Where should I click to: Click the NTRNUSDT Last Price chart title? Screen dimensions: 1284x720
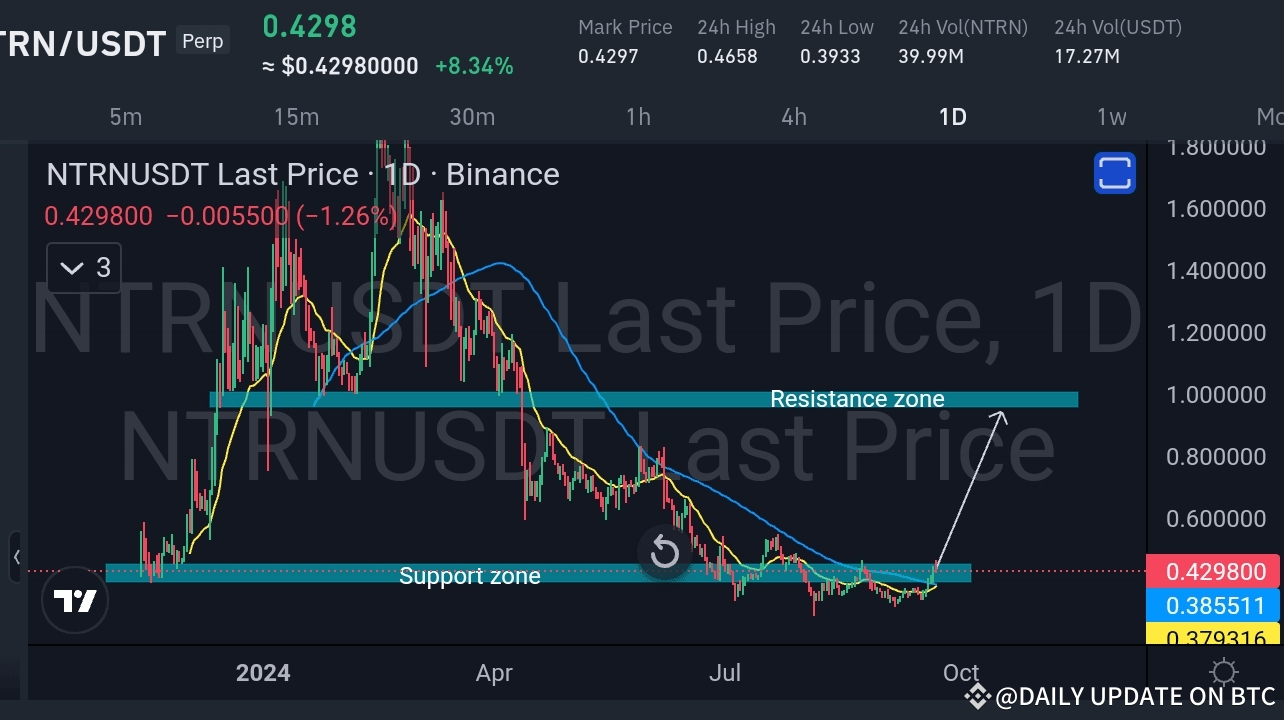click(x=302, y=174)
